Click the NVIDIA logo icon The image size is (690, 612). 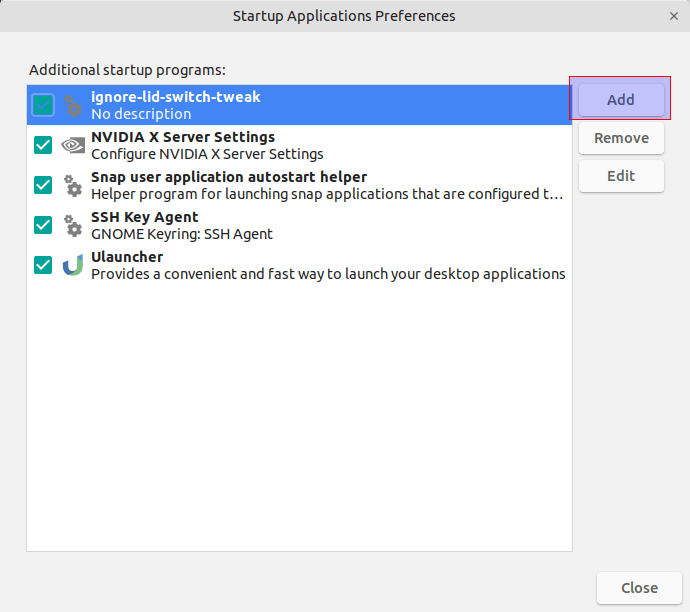tap(73, 145)
